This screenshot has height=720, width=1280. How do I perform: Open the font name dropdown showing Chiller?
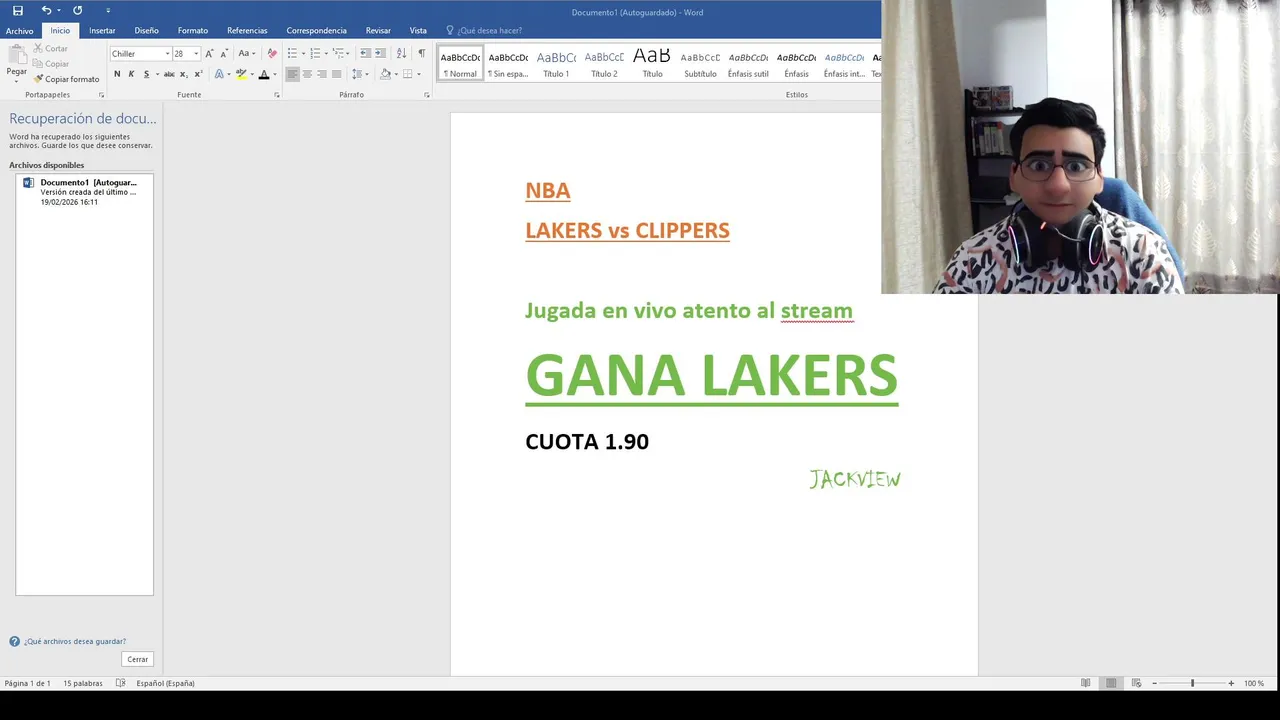pos(167,53)
